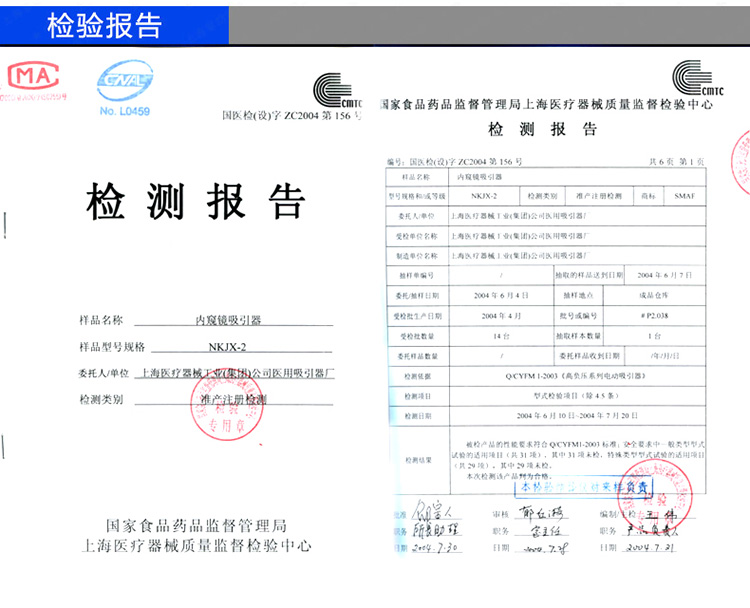The image size is (750, 608).
Task: Click the table label "抽样单编号"
Action: (417, 276)
